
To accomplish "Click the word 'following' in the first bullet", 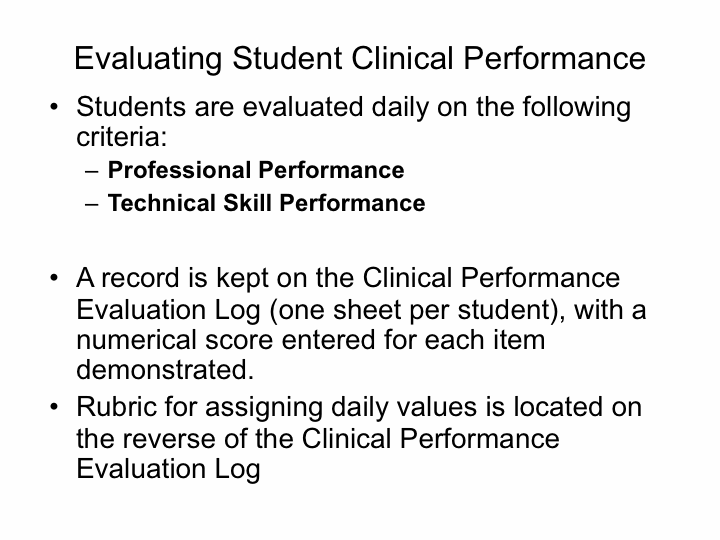I will point(577,107).
